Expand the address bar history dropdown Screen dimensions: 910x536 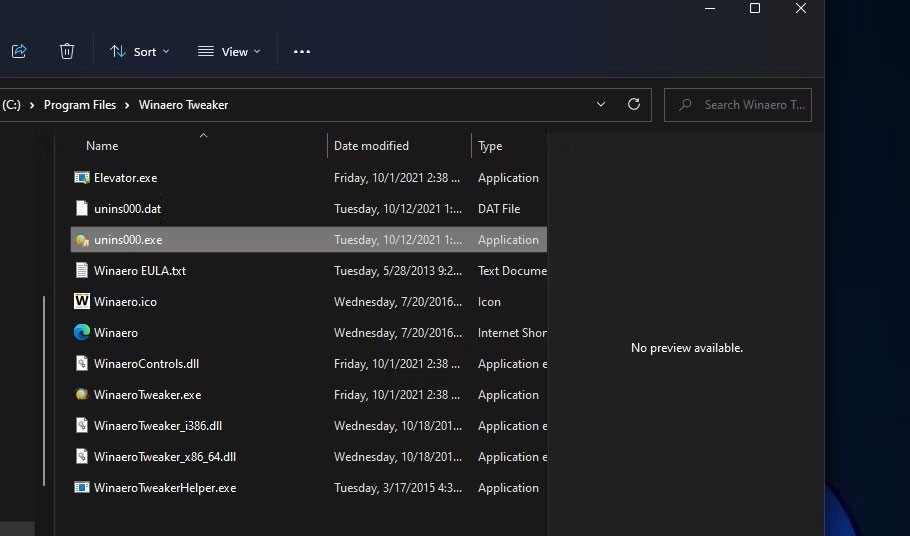601,104
